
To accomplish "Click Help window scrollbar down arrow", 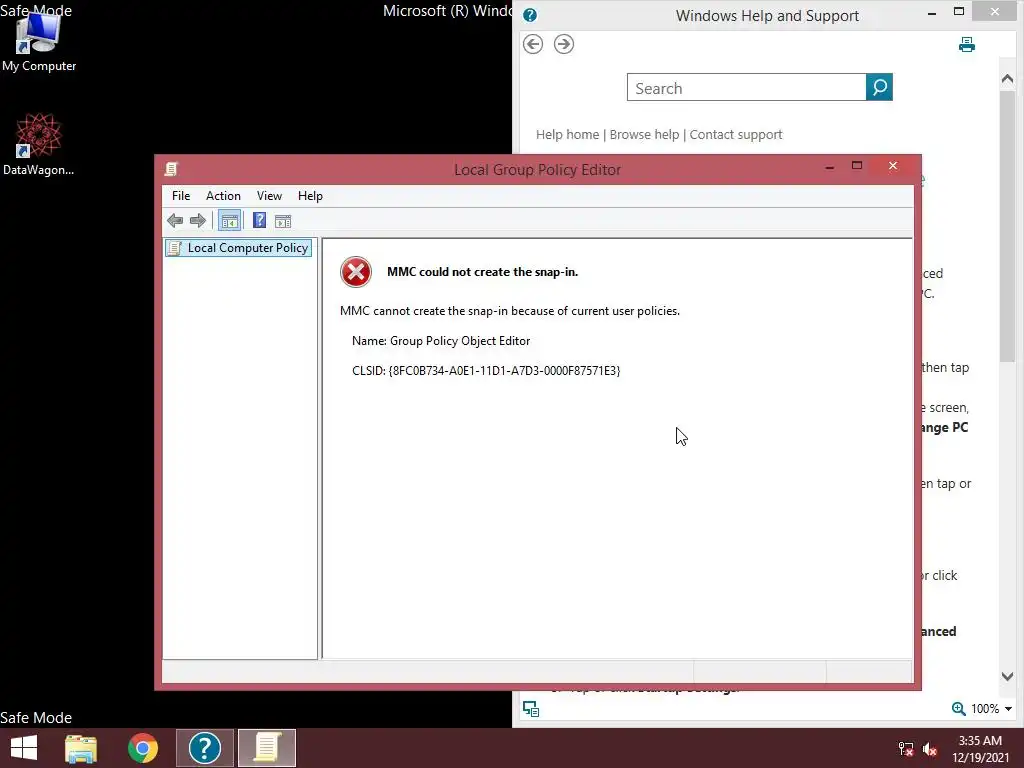I will 1007,677.
